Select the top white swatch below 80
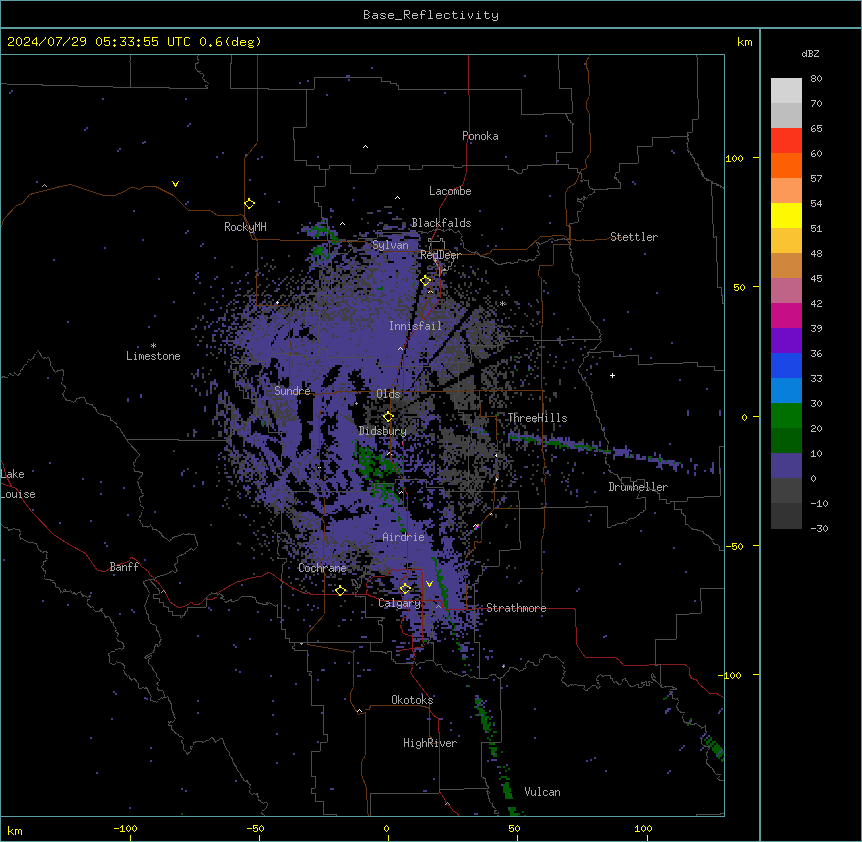 click(786, 91)
